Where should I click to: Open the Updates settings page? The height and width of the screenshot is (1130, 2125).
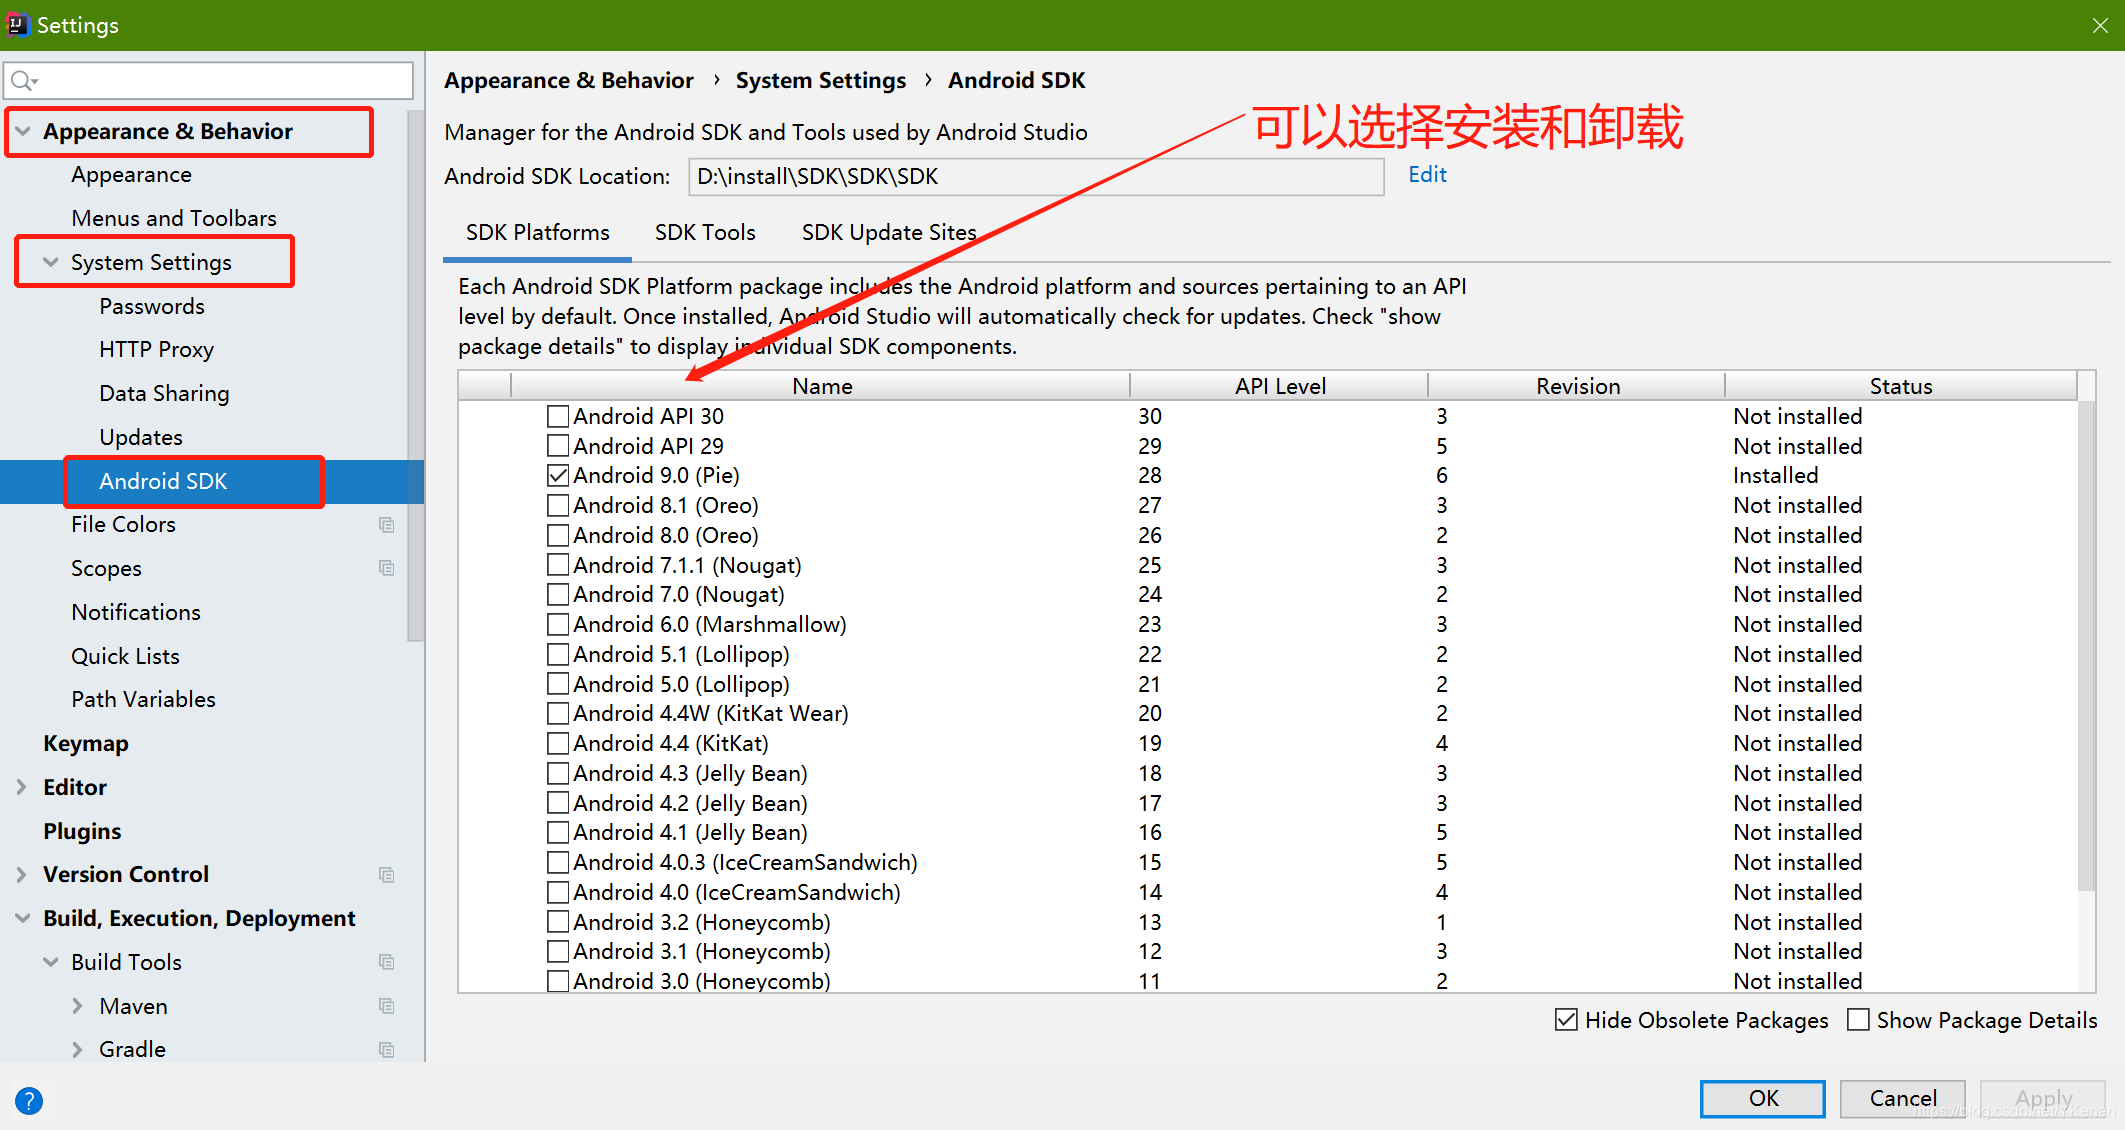coord(141,437)
